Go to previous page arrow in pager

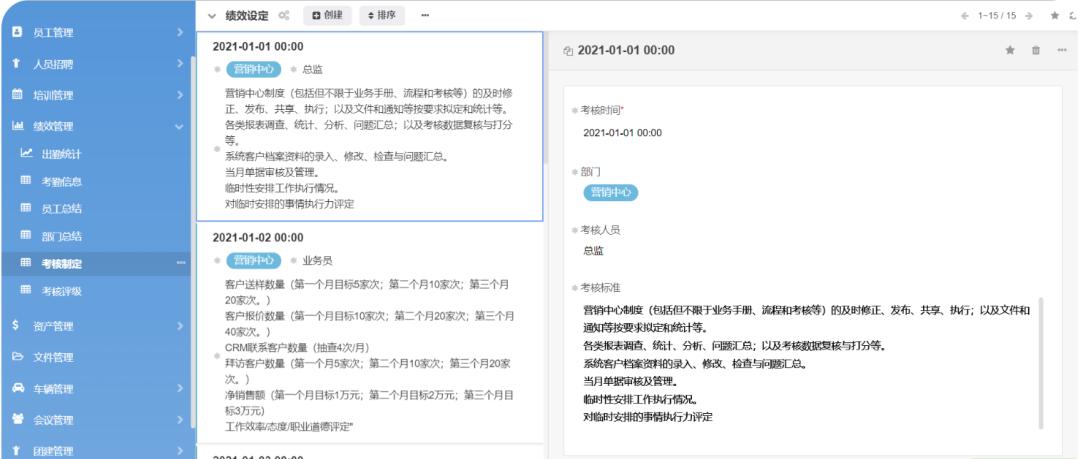click(x=965, y=16)
